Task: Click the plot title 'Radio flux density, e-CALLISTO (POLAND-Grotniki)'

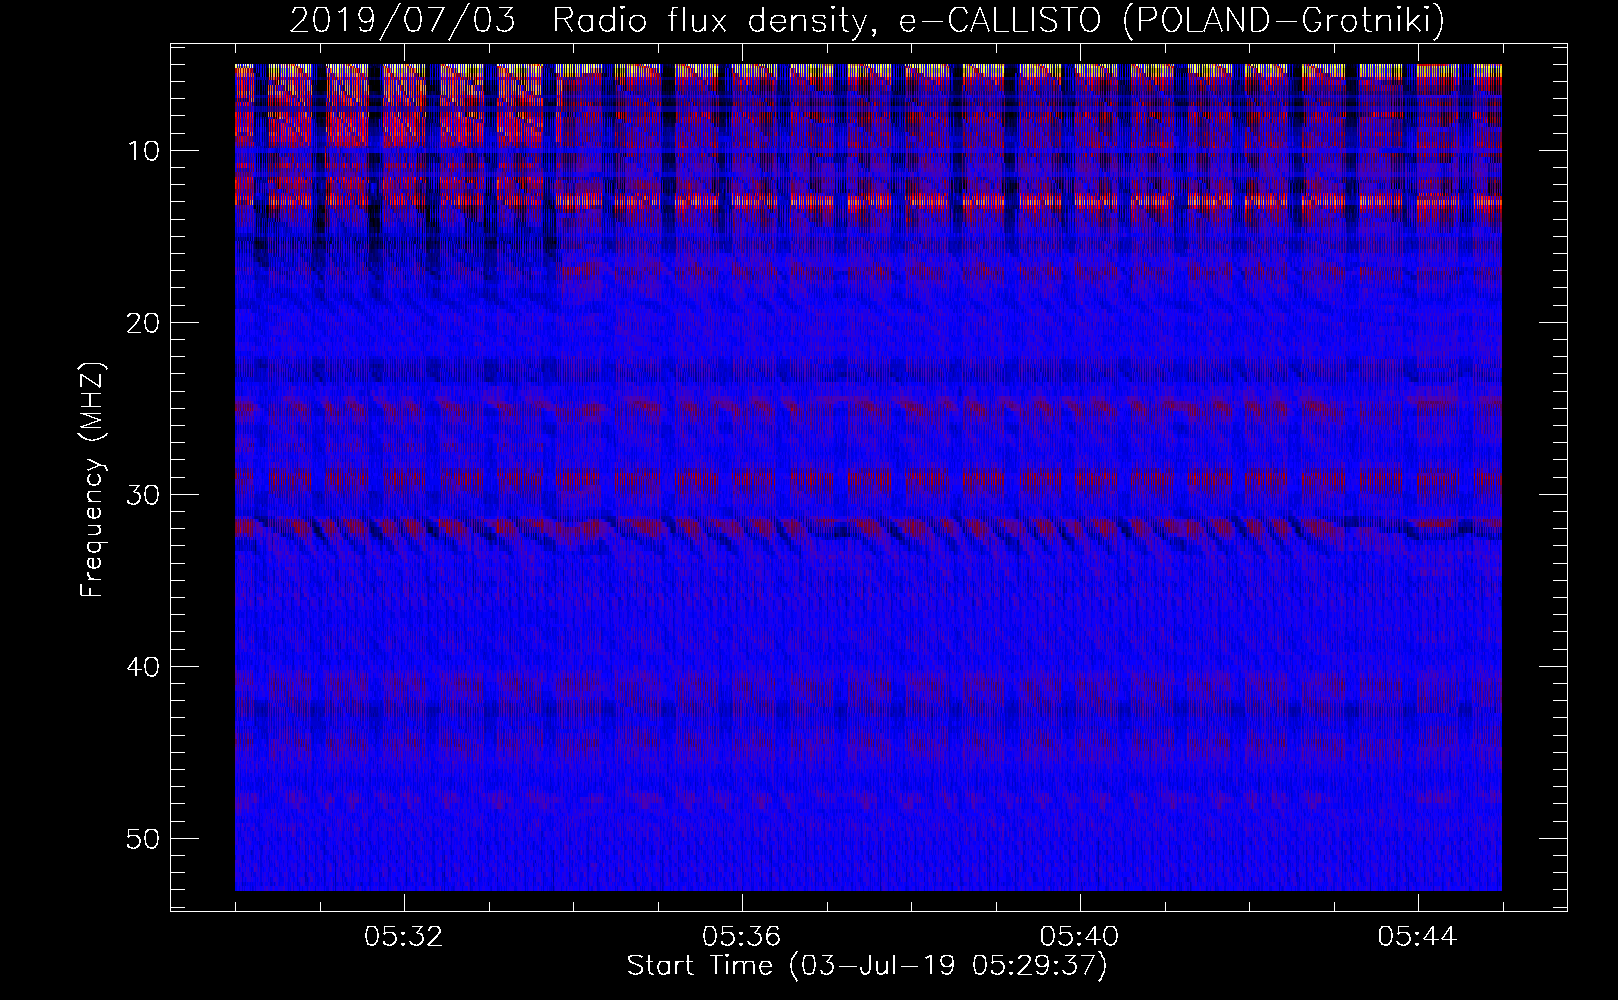Action: coord(998,21)
